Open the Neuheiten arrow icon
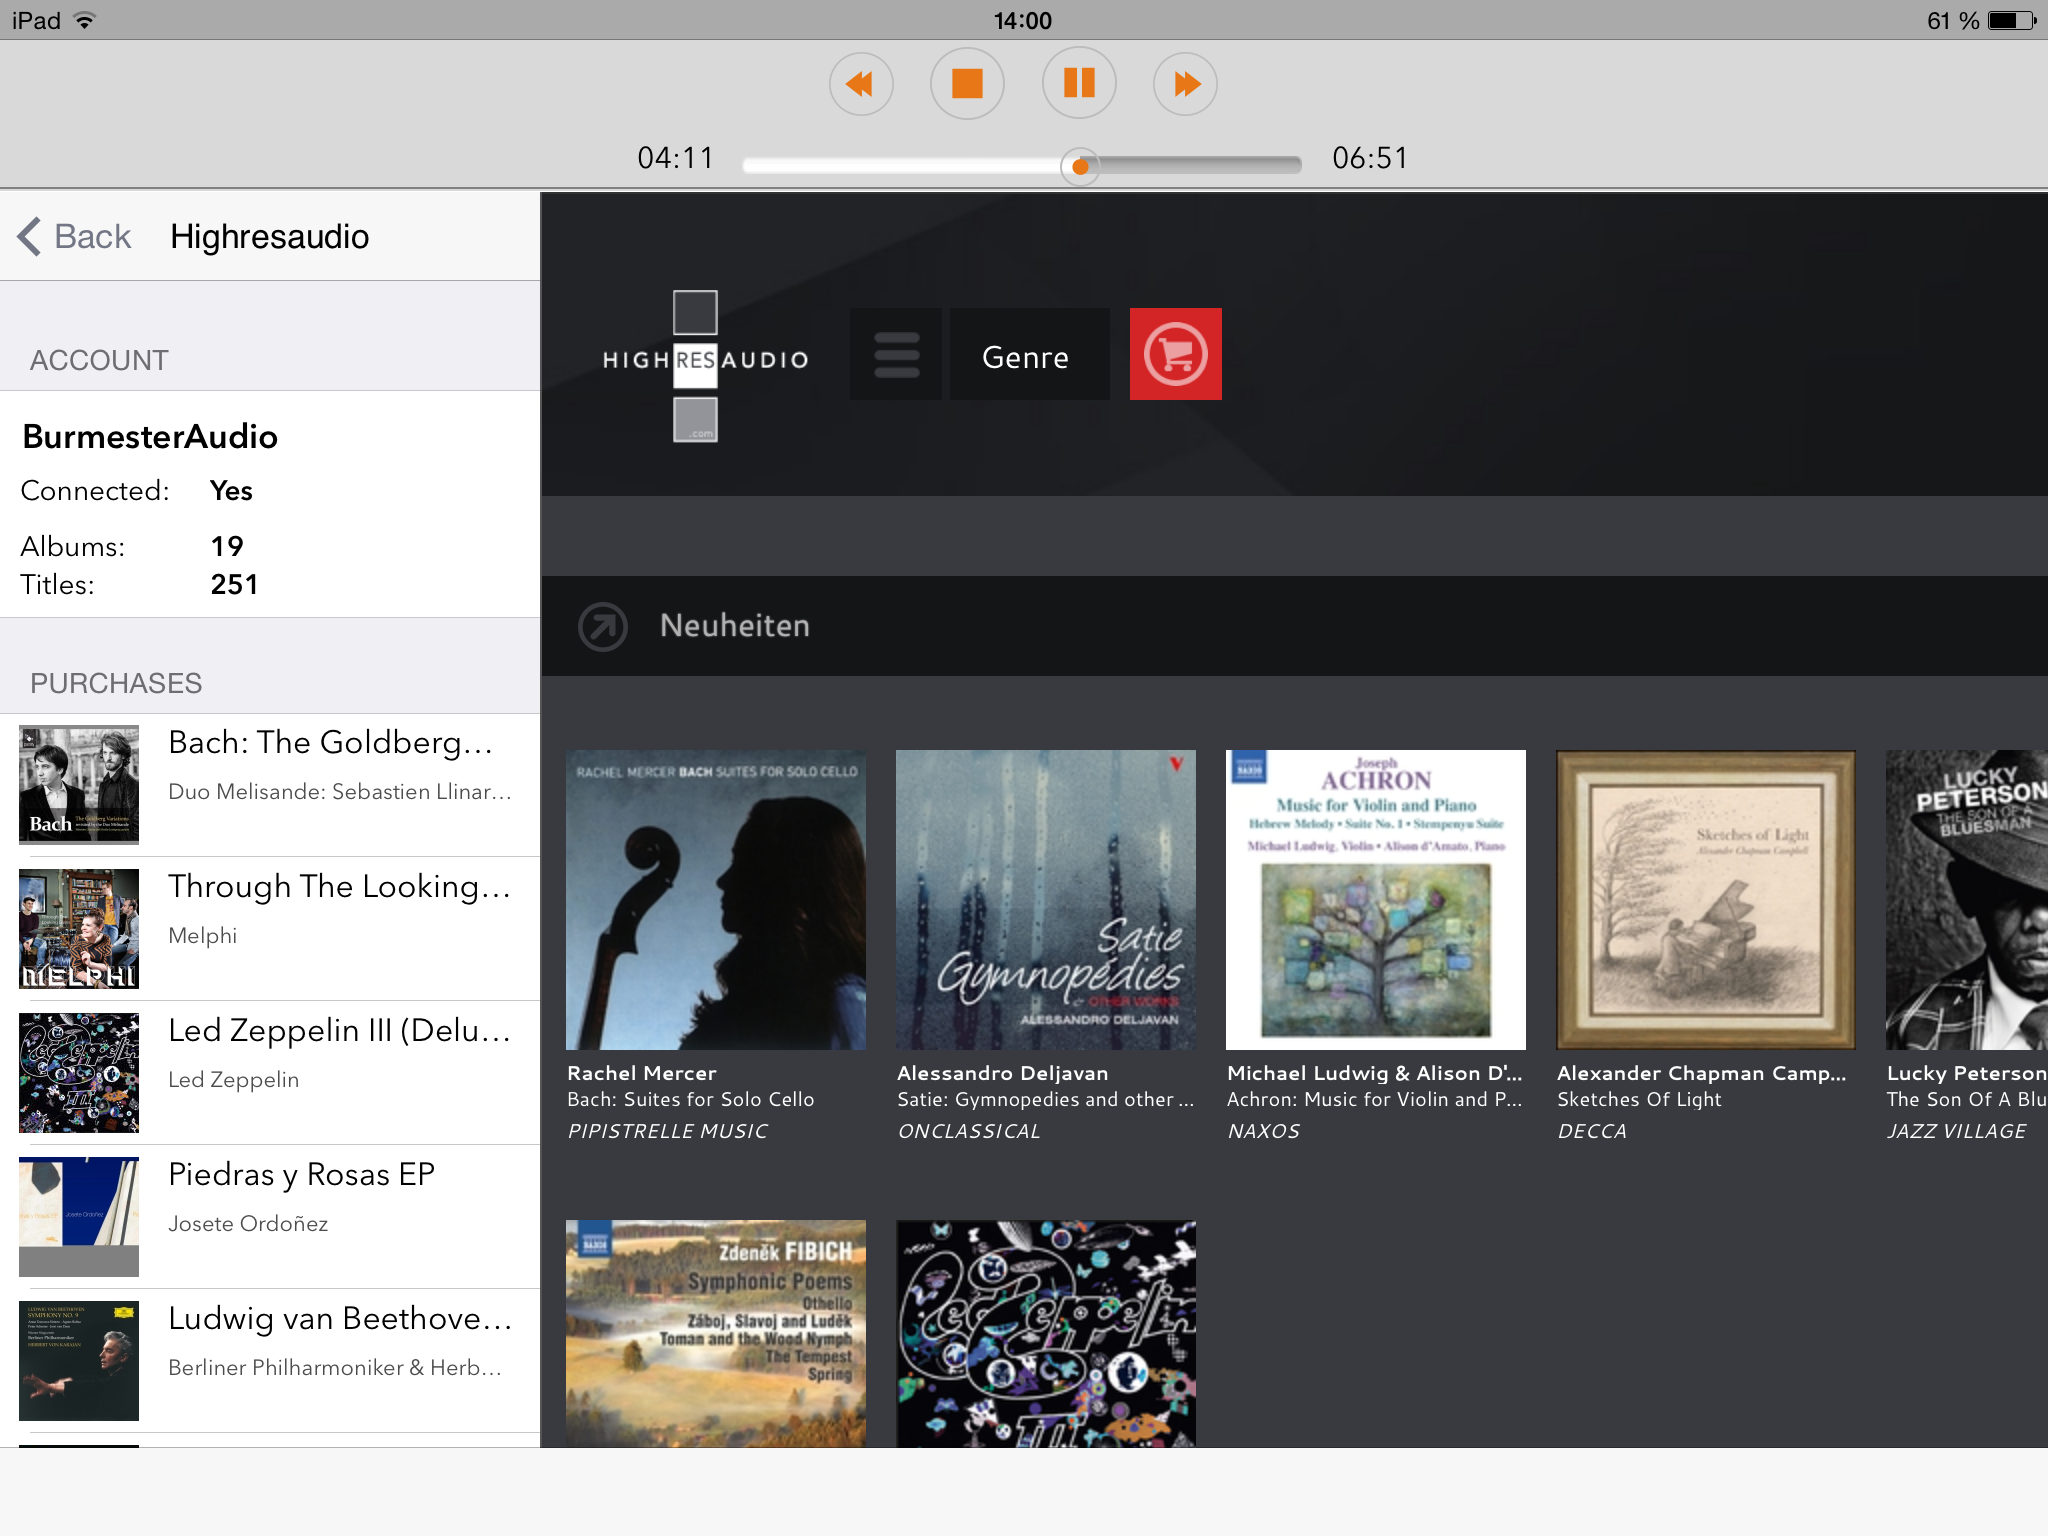The width and height of the screenshot is (2048, 1536). pyautogui.click(x=603, y=627)
